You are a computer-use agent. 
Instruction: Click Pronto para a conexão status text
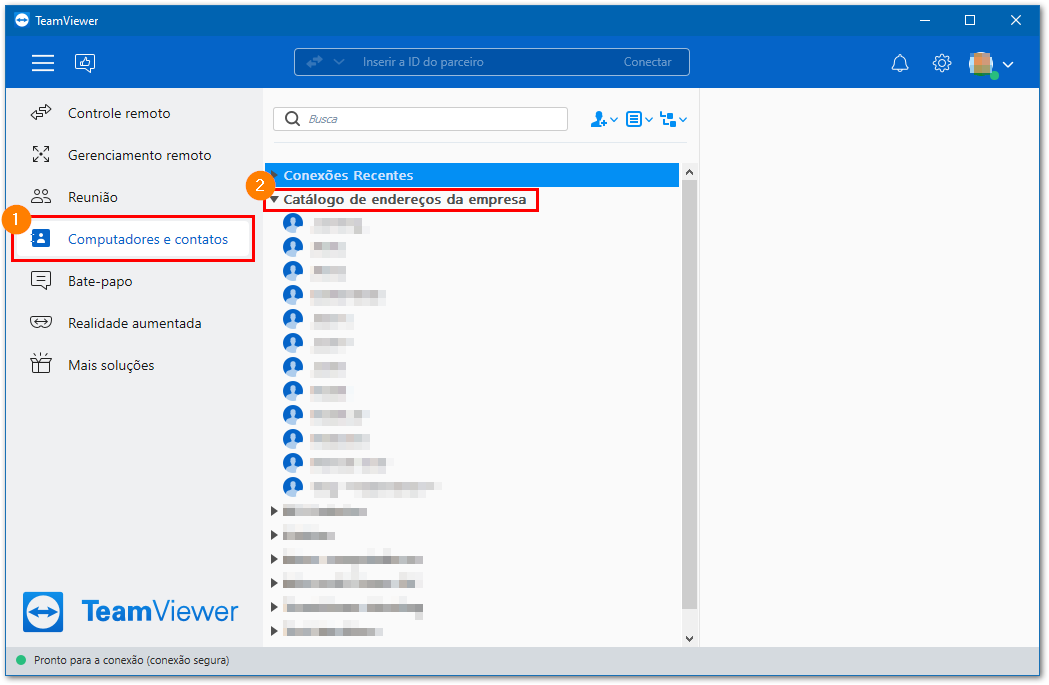pos(132,660)
